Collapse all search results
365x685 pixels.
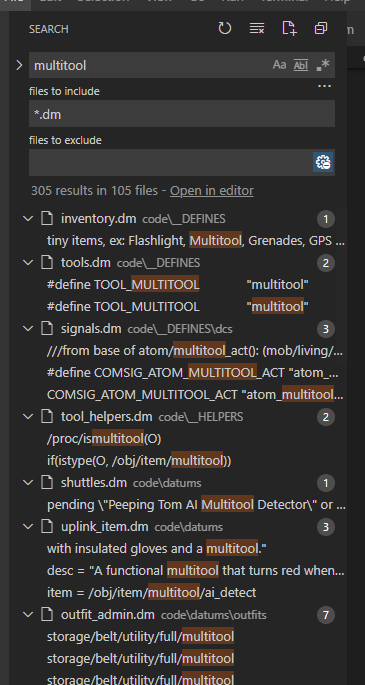click(x=321, y=29)
